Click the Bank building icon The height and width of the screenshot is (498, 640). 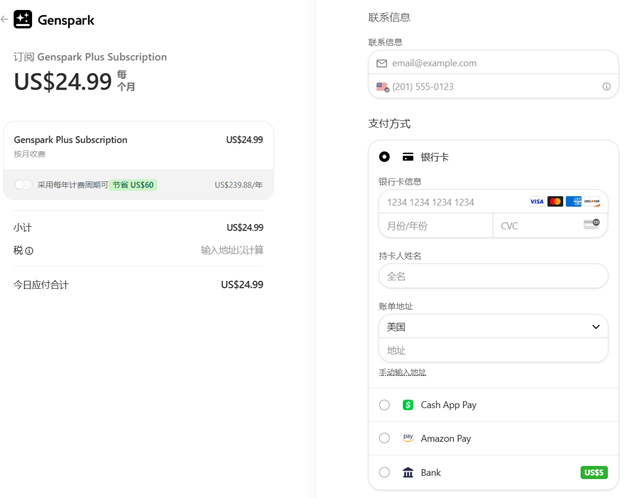click(x=408, y=472)
